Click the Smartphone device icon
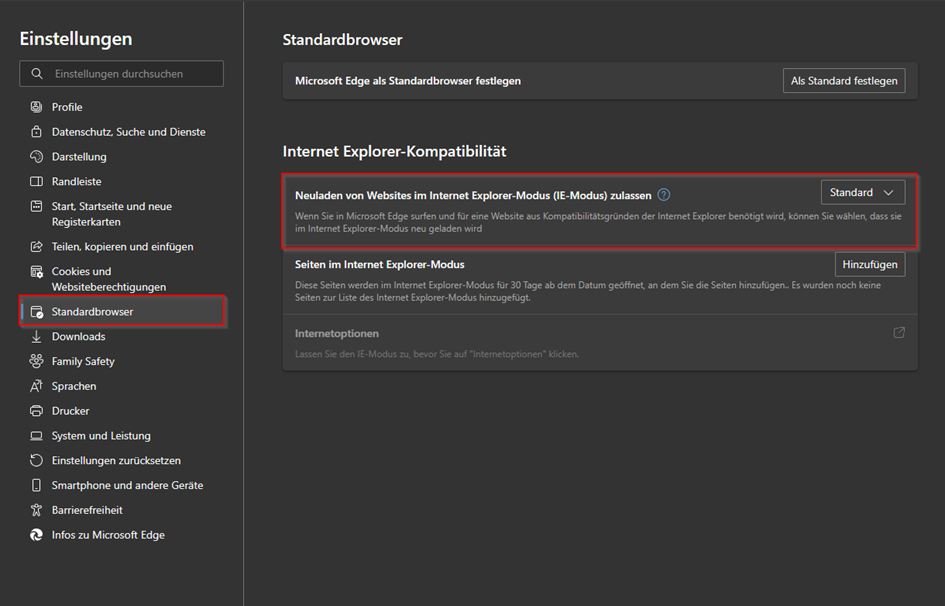The width and height of the screenshot is (945, 606). [37, 485]
